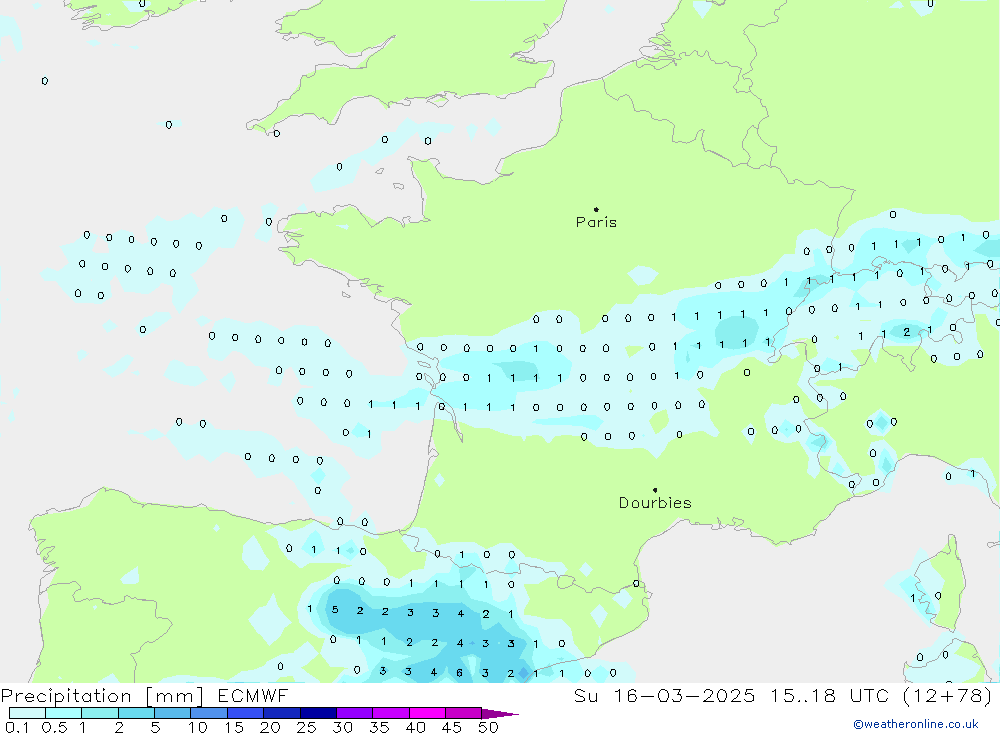1000x733 pixels.
Task: Select the 35–40 mm purple swatch
Action: click(391, 713)
